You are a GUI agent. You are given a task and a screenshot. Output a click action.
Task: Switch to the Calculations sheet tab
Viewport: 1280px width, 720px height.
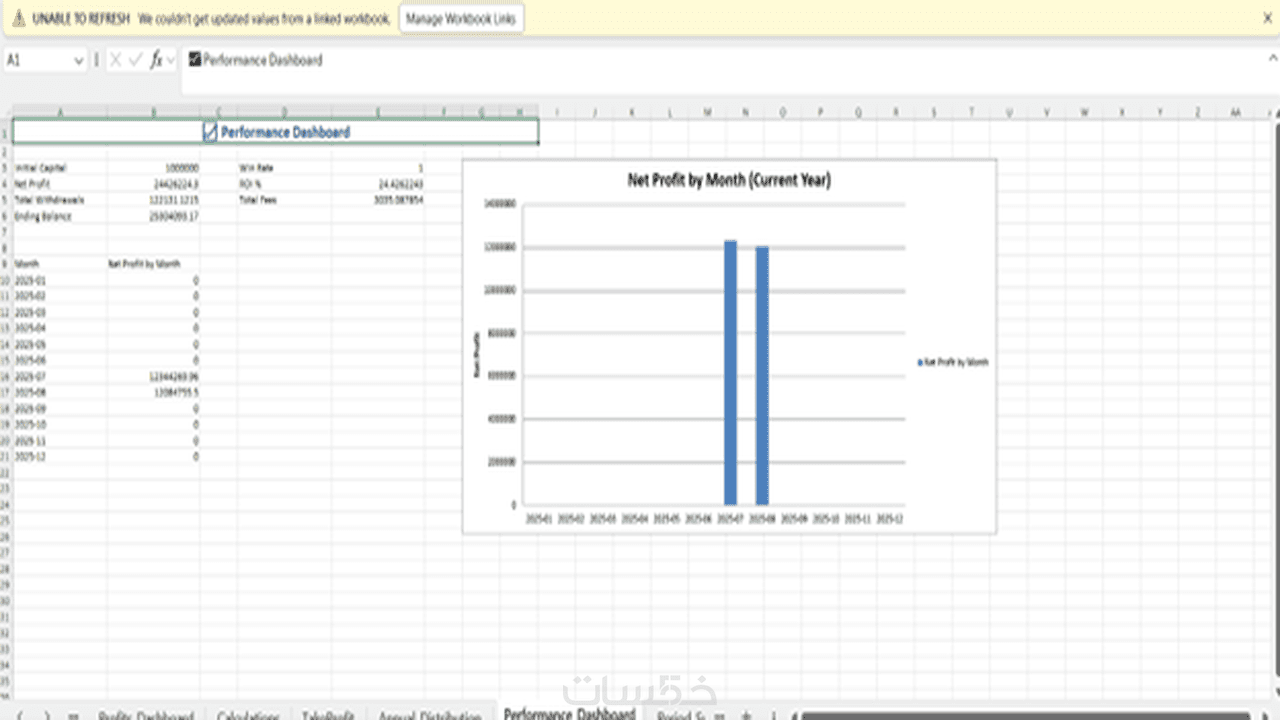[x=247, y=714]
